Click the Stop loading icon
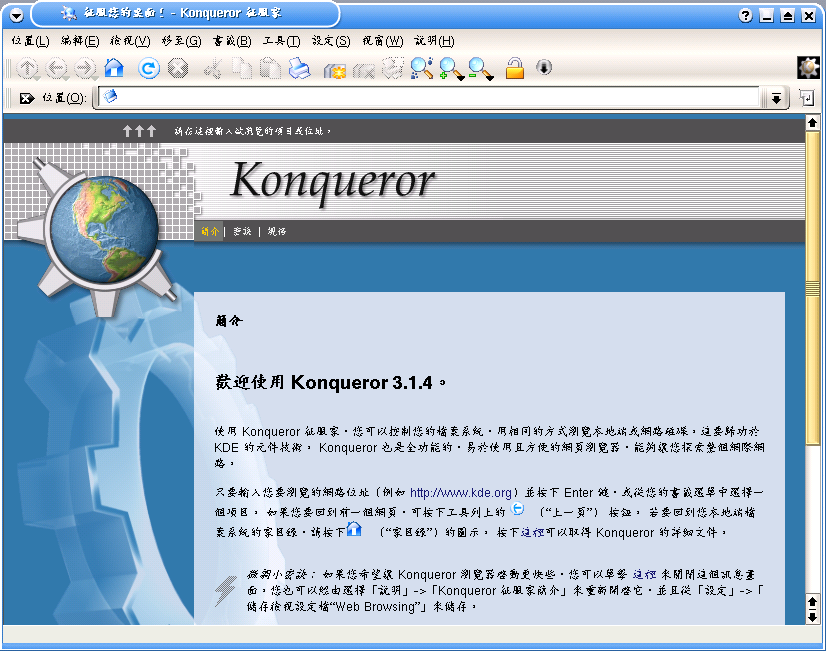Image resolution: width=826 pixels, height=651 pixels. tap(177, 68)
